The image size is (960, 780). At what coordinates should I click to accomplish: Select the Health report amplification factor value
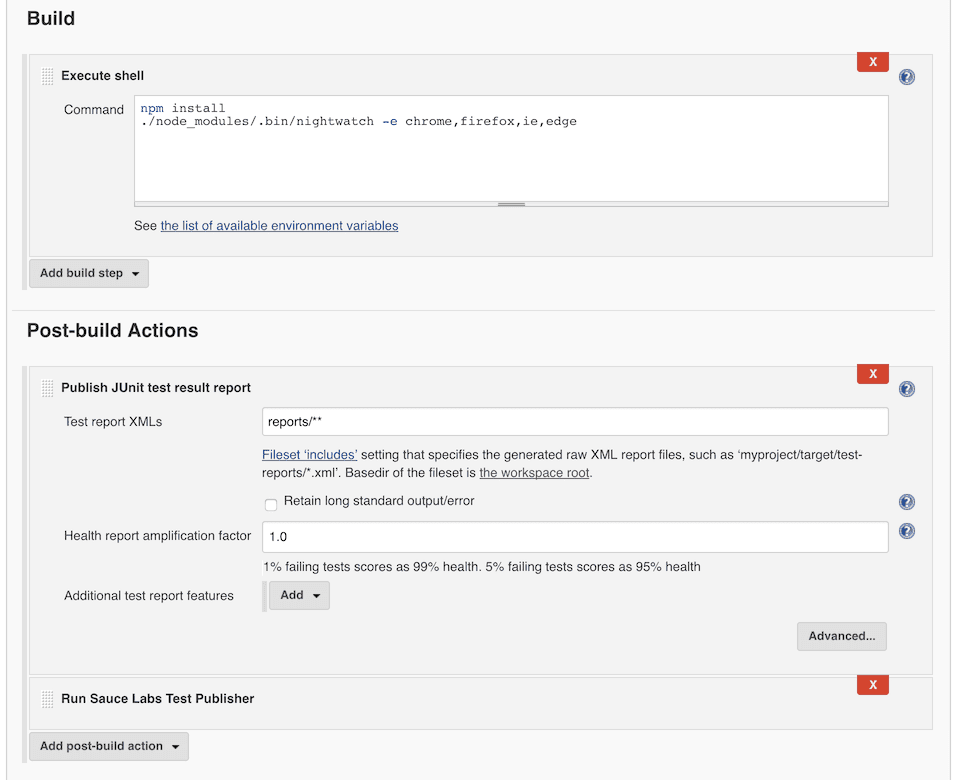pos(575,537)
